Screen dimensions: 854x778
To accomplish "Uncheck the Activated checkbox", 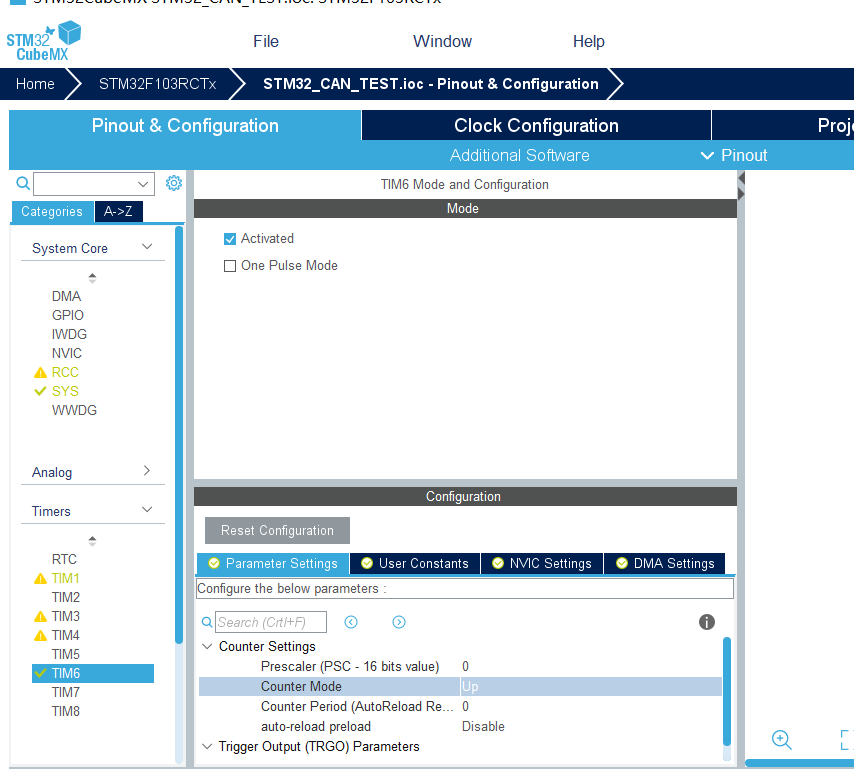I will pyautogui.click(x=230, y=239).
